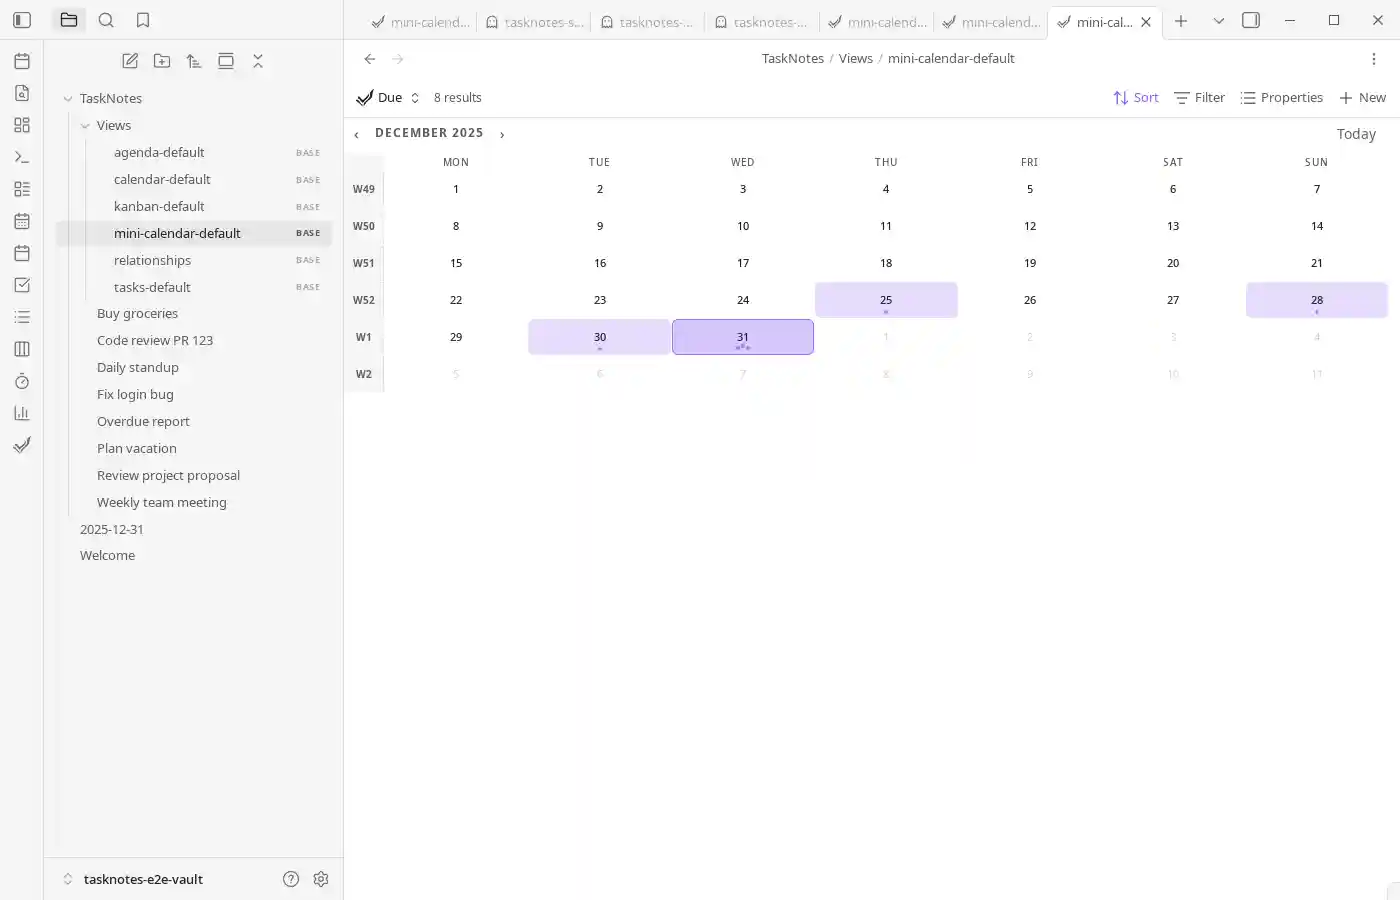The image size is (1400, 900).
Task: Create a new note with the pencil icon
Action: (x=130, y=61)
